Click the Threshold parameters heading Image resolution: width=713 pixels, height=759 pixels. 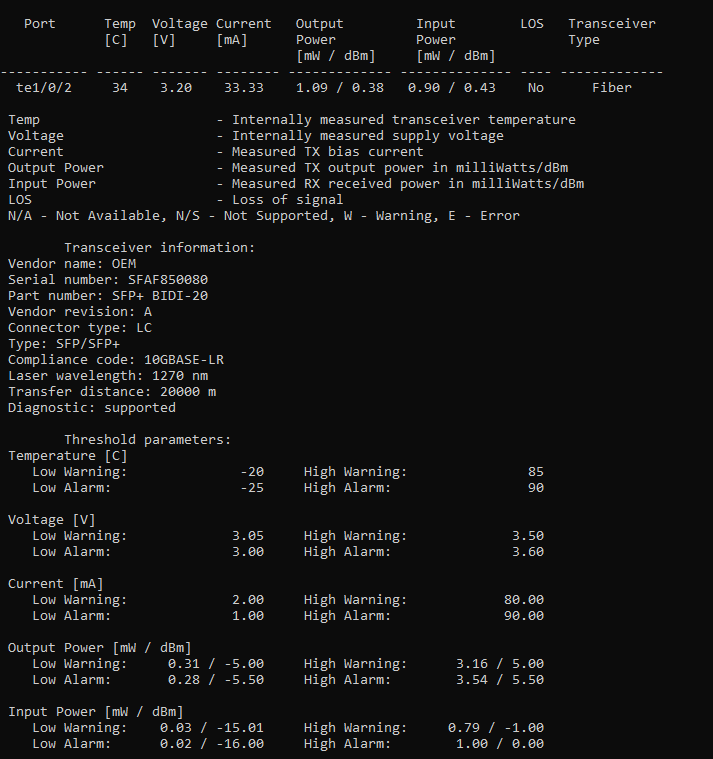coord(148,439)
